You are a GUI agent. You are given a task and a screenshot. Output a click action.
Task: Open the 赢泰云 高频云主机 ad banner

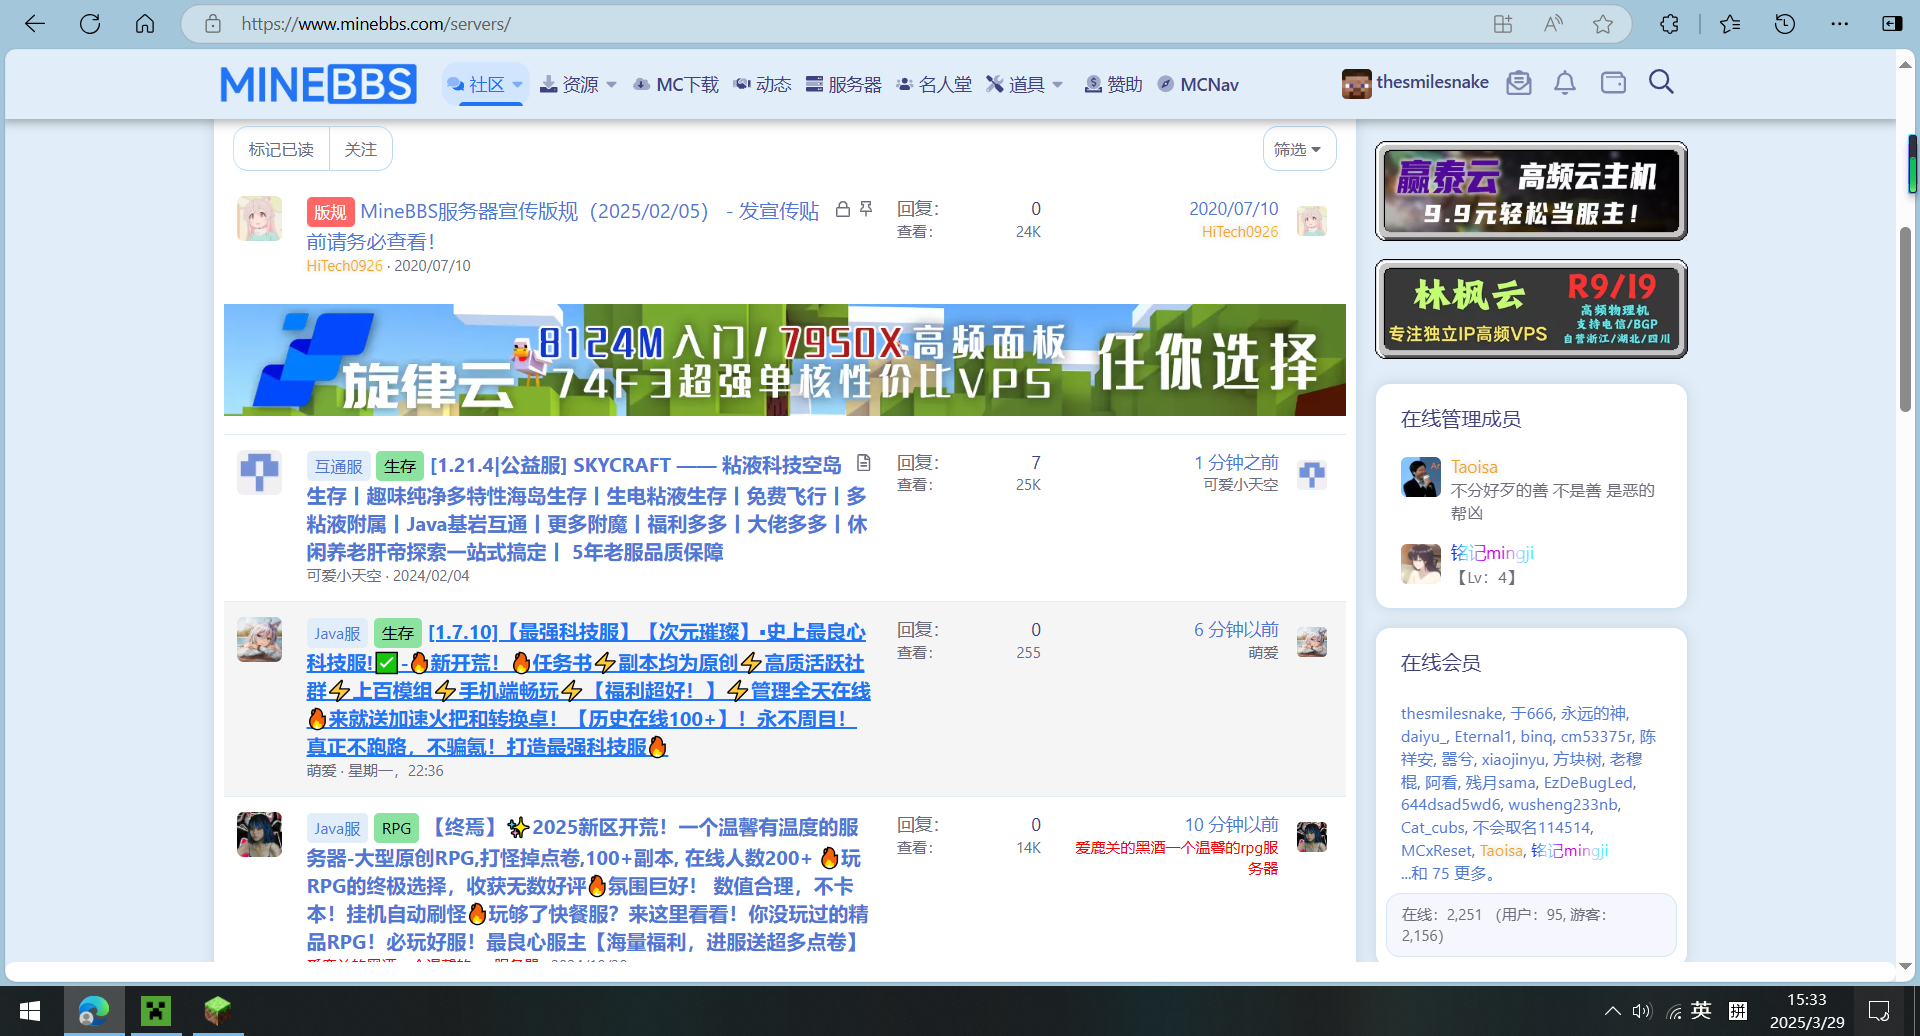tap(1531, 191)
